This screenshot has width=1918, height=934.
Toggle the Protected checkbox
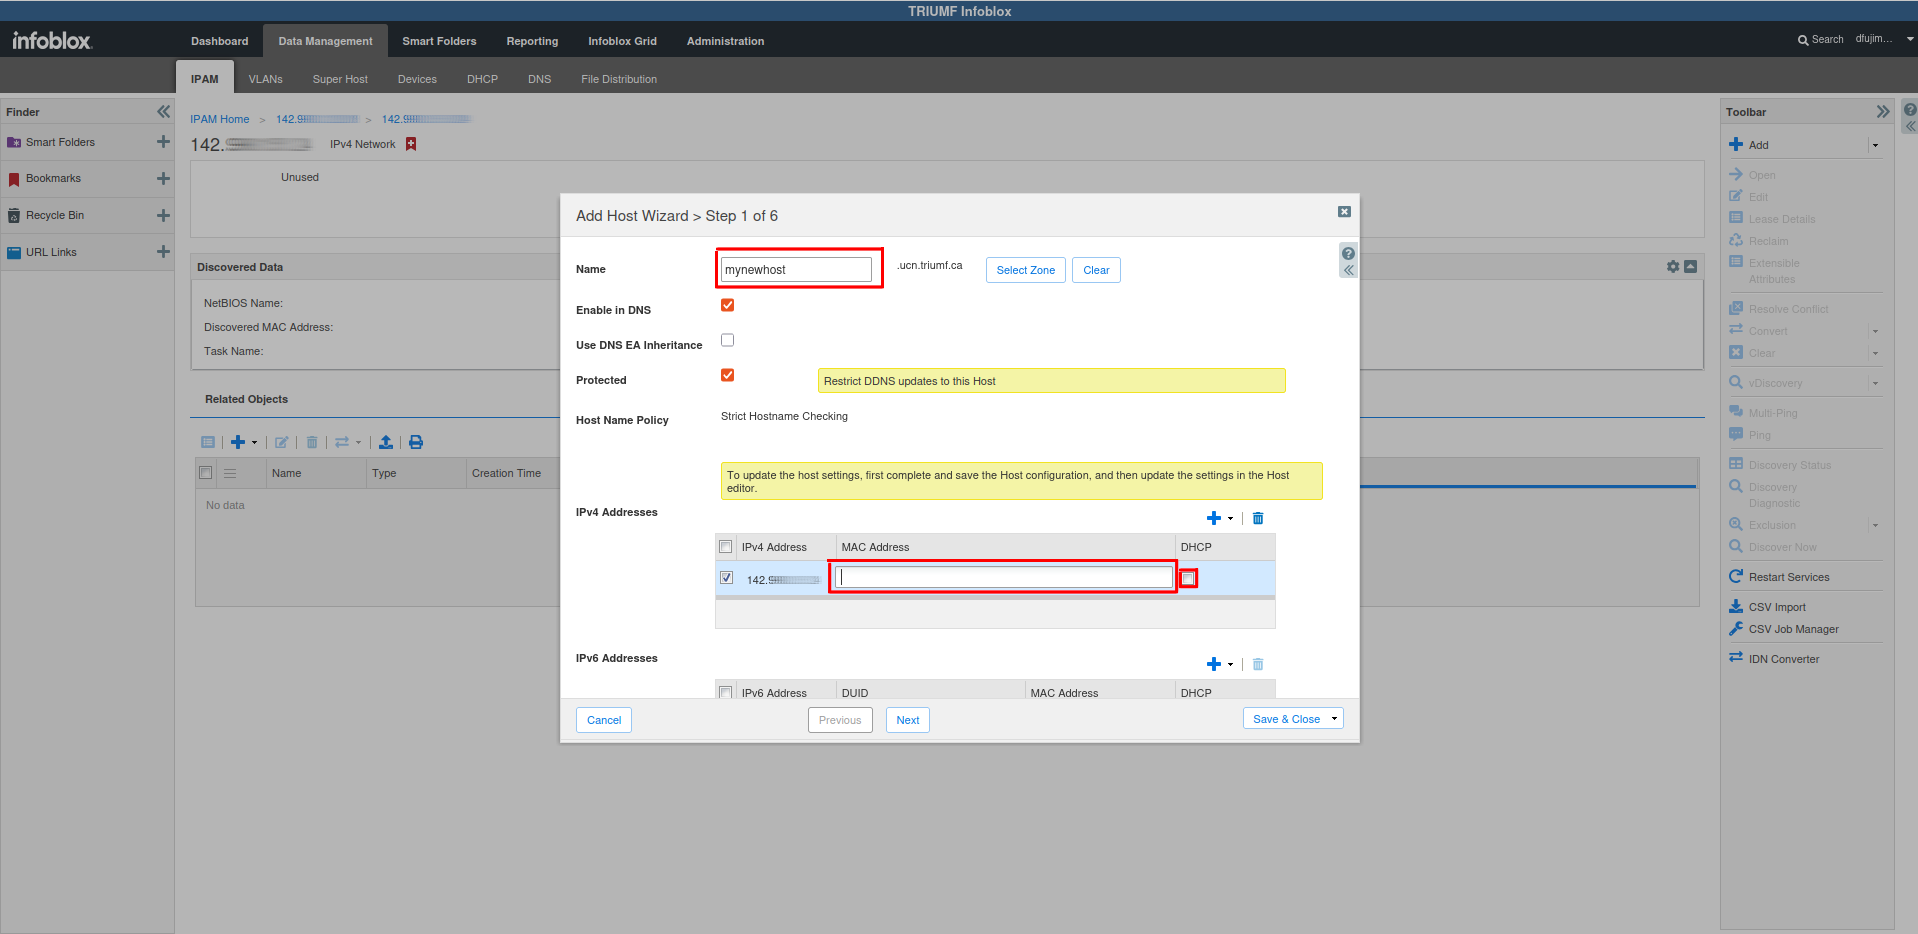(727, 376)
